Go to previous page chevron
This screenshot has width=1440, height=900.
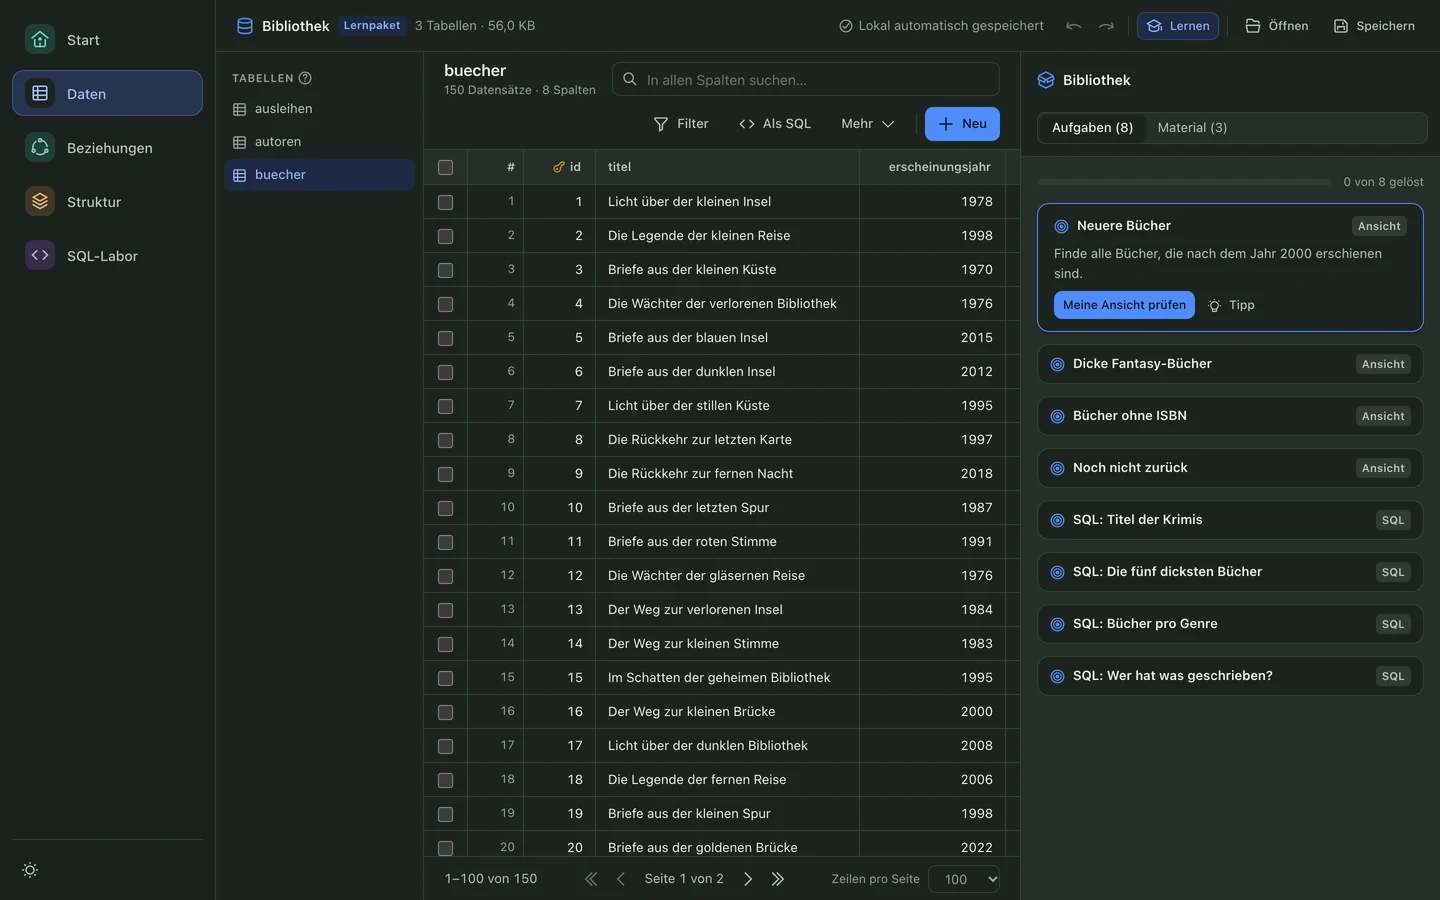621,879
